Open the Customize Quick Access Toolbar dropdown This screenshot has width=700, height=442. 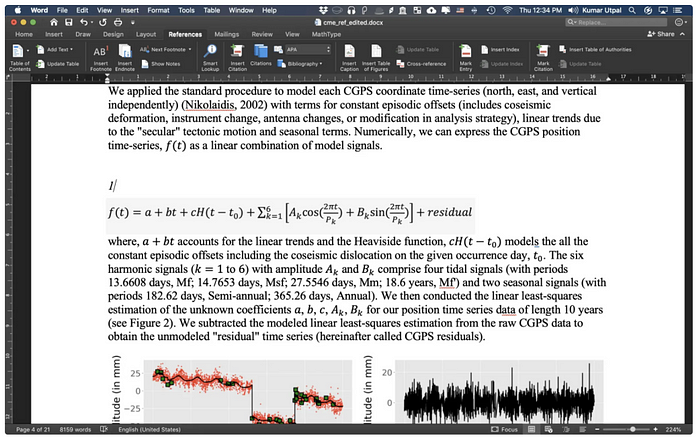(x=133, y=22)
